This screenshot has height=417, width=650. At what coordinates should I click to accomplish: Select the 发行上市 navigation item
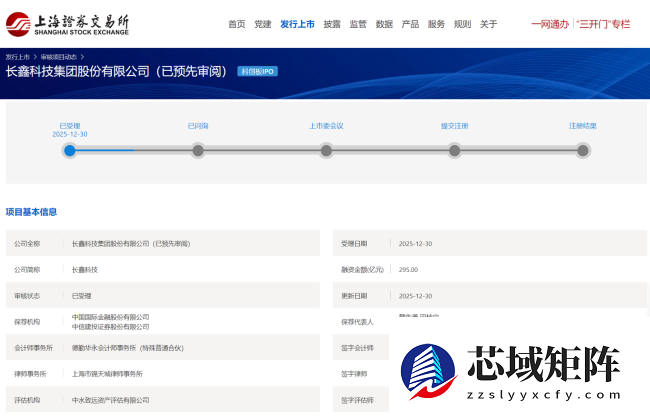(297, 24)
